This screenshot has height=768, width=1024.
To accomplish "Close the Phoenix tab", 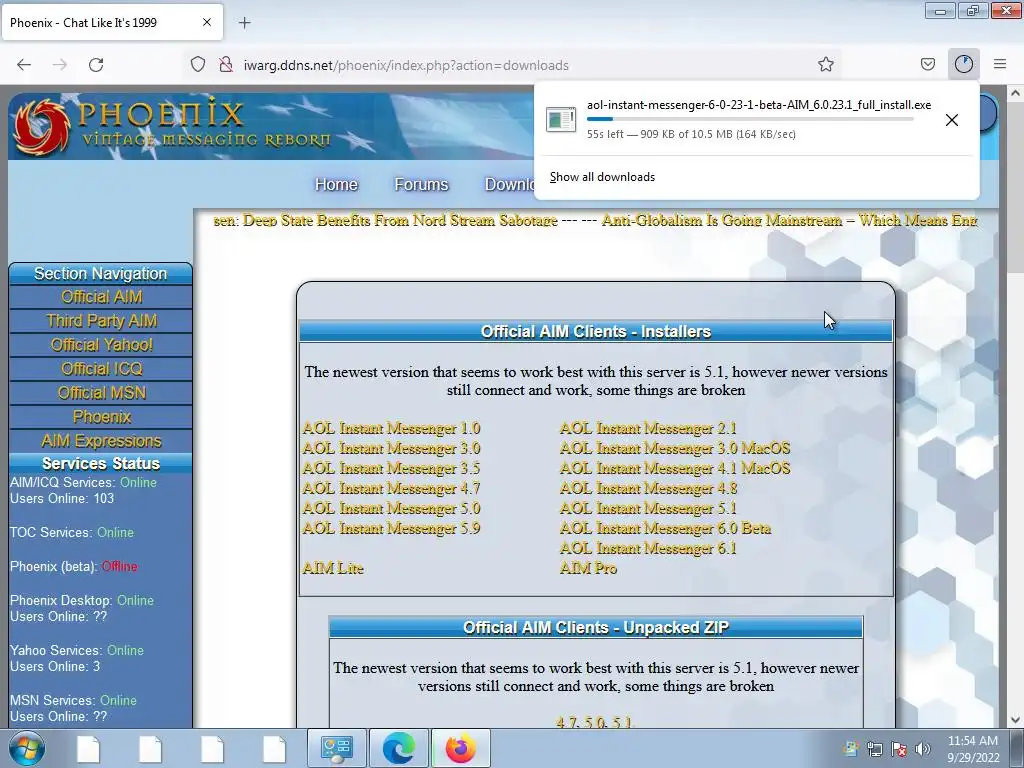I will pos(206,22).
